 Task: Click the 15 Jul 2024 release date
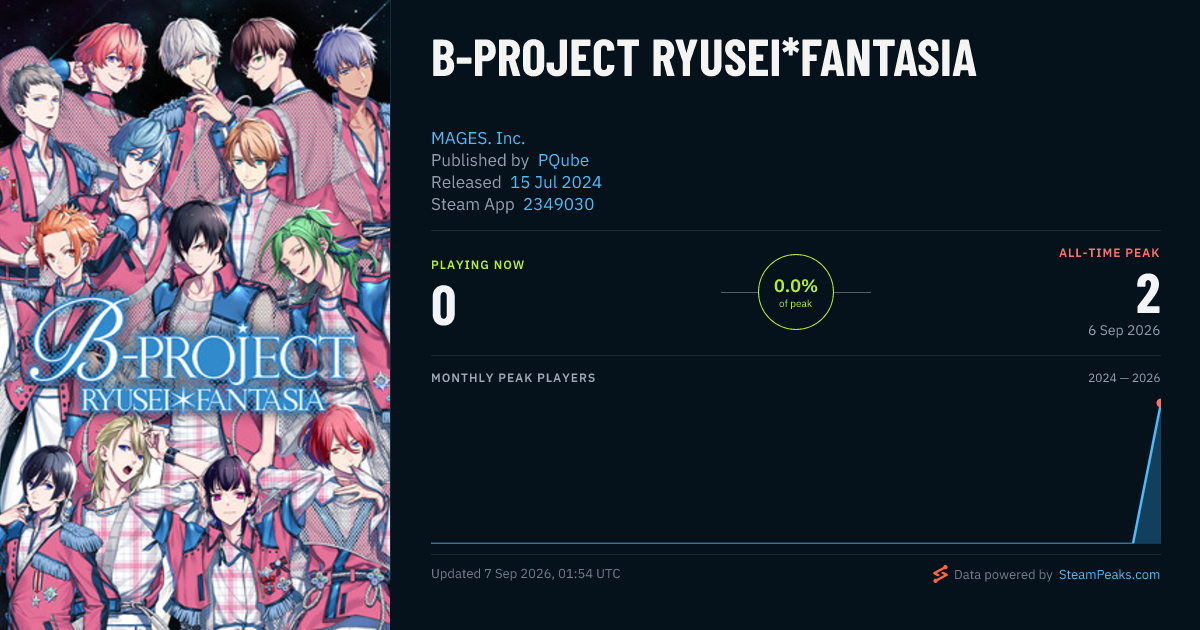tap(556, 182)
